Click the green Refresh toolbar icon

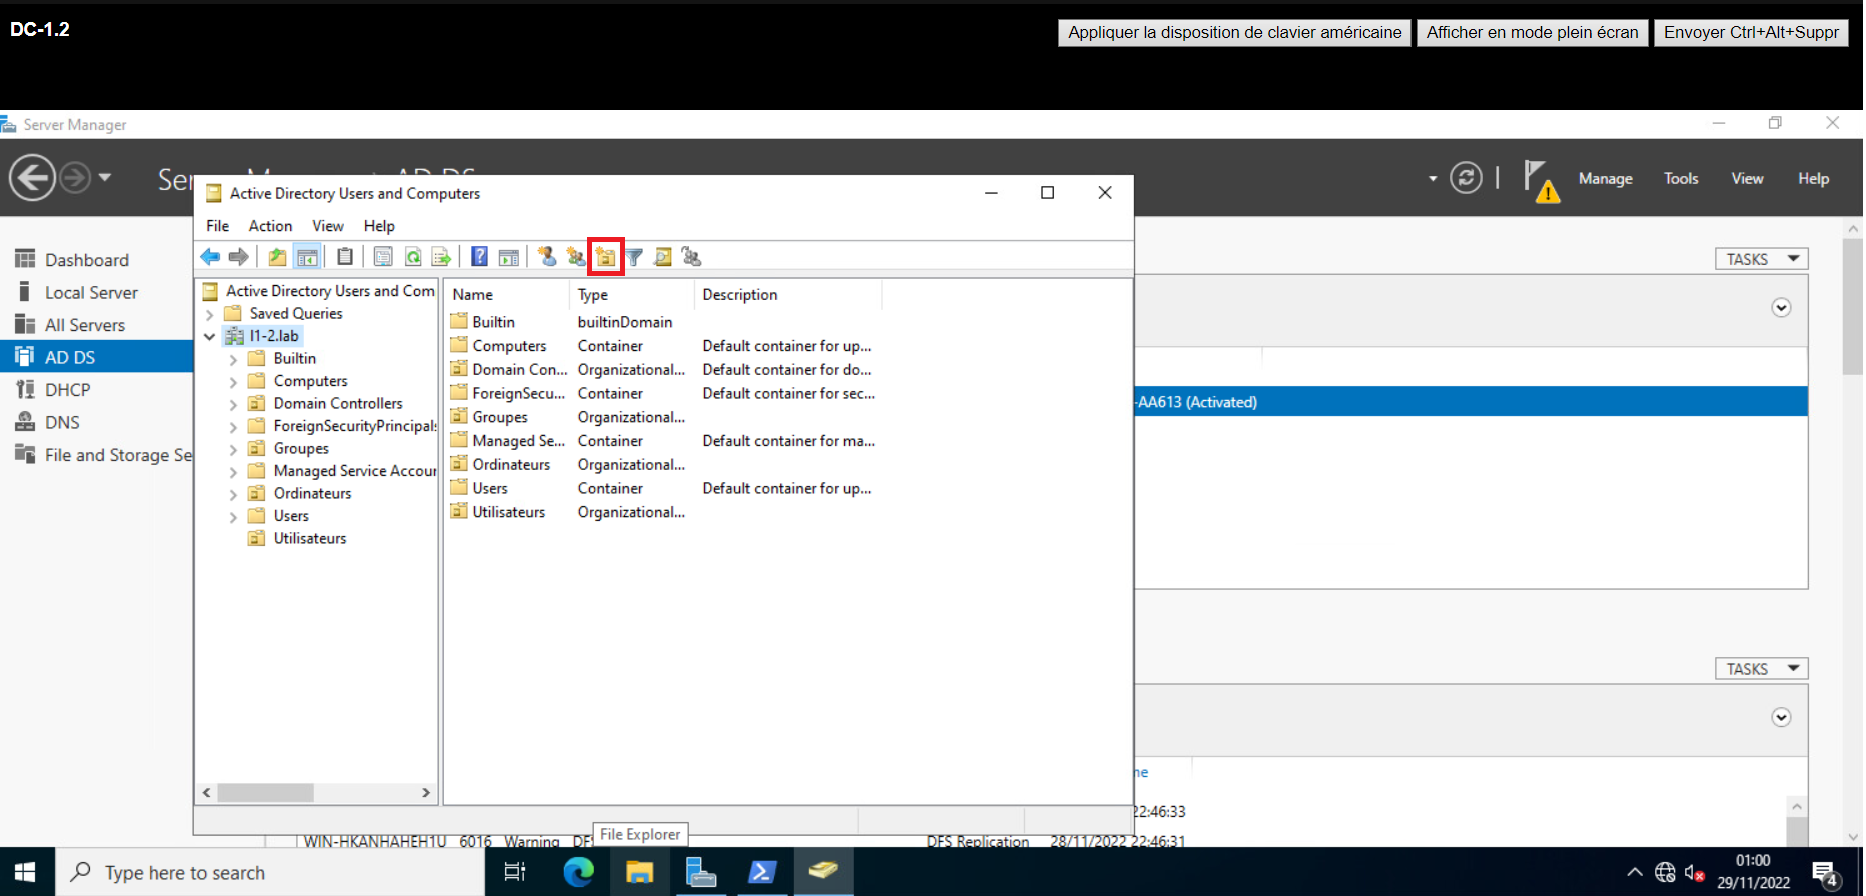(412, 257)
